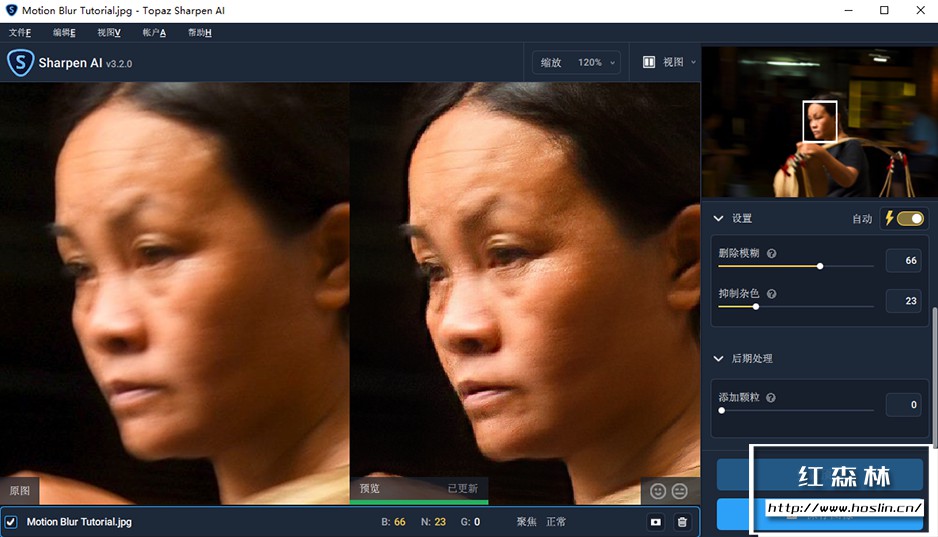
Task: Open the 缩放 120% zoom dropdown
Action: pos(576,63)
